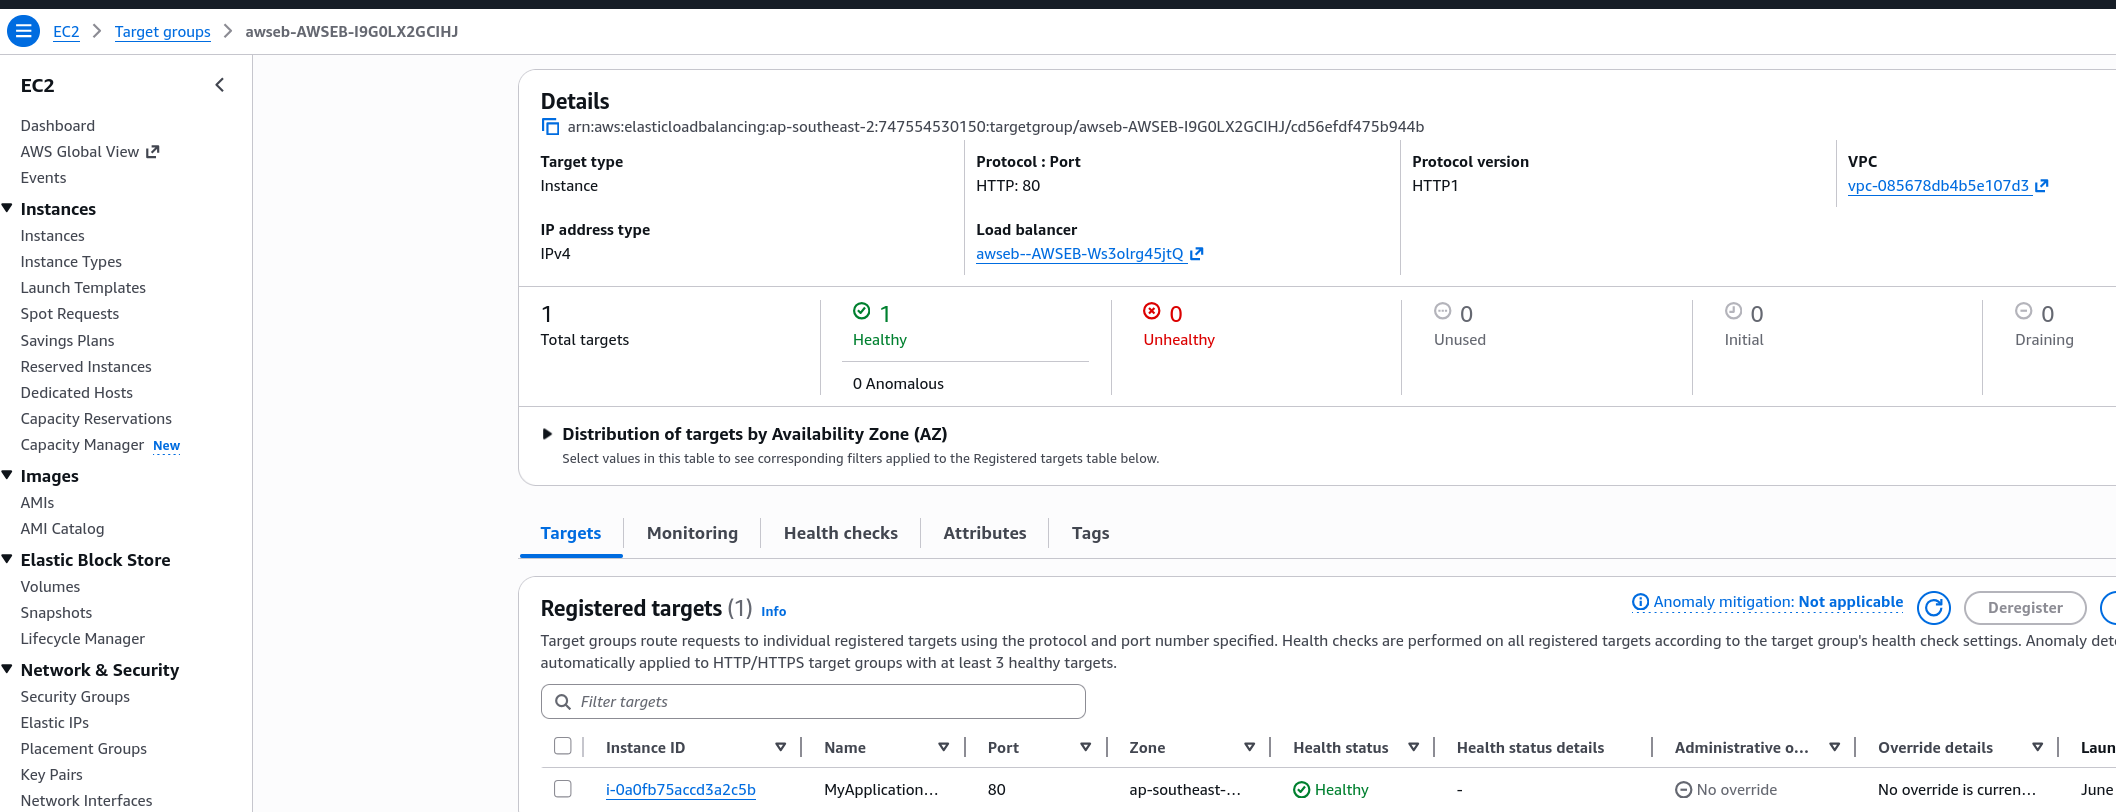Copy the target group ARN

coord(550,126)
